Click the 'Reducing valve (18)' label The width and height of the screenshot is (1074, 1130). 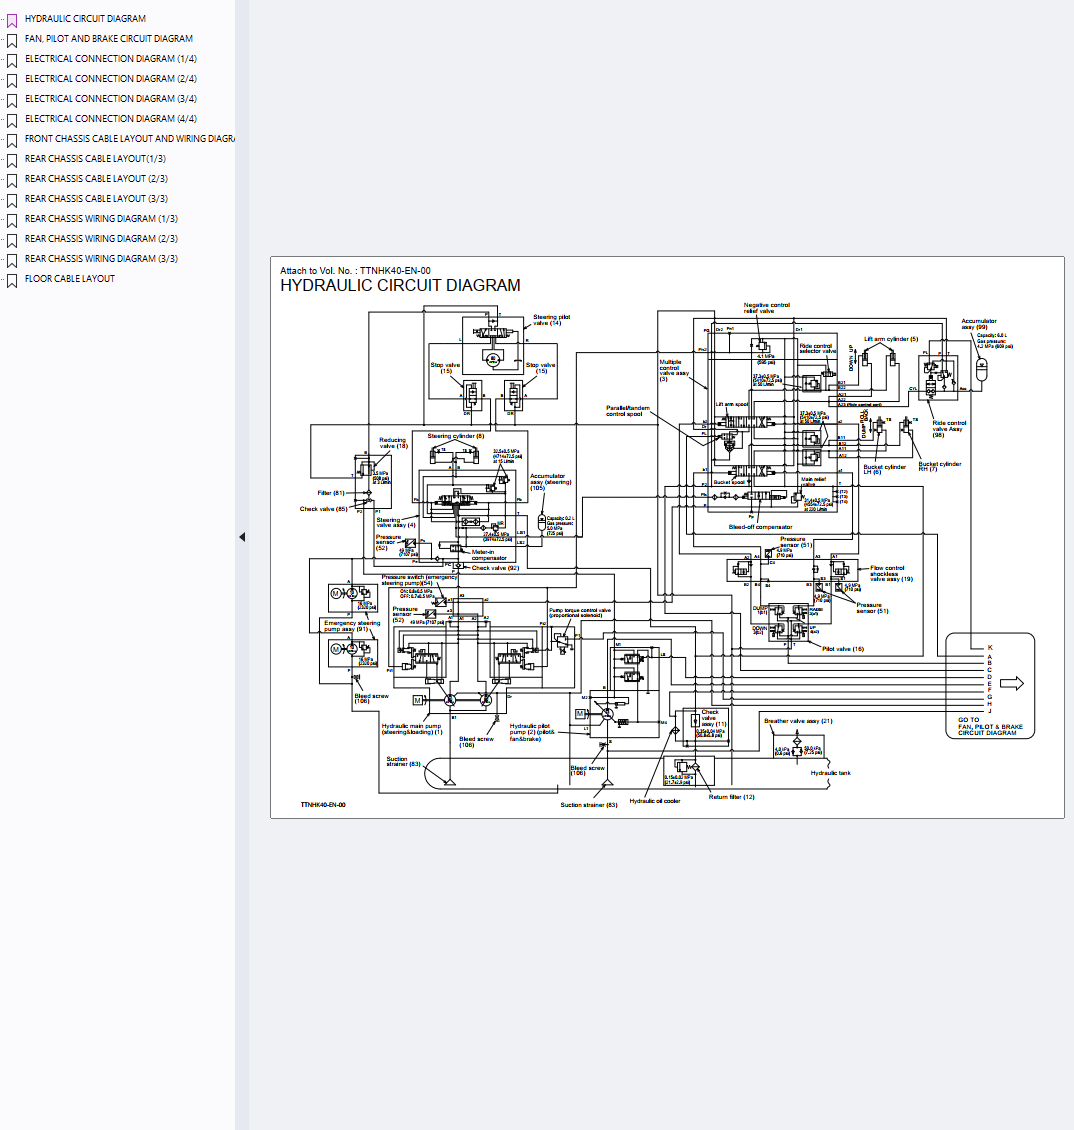click(394, 443)
